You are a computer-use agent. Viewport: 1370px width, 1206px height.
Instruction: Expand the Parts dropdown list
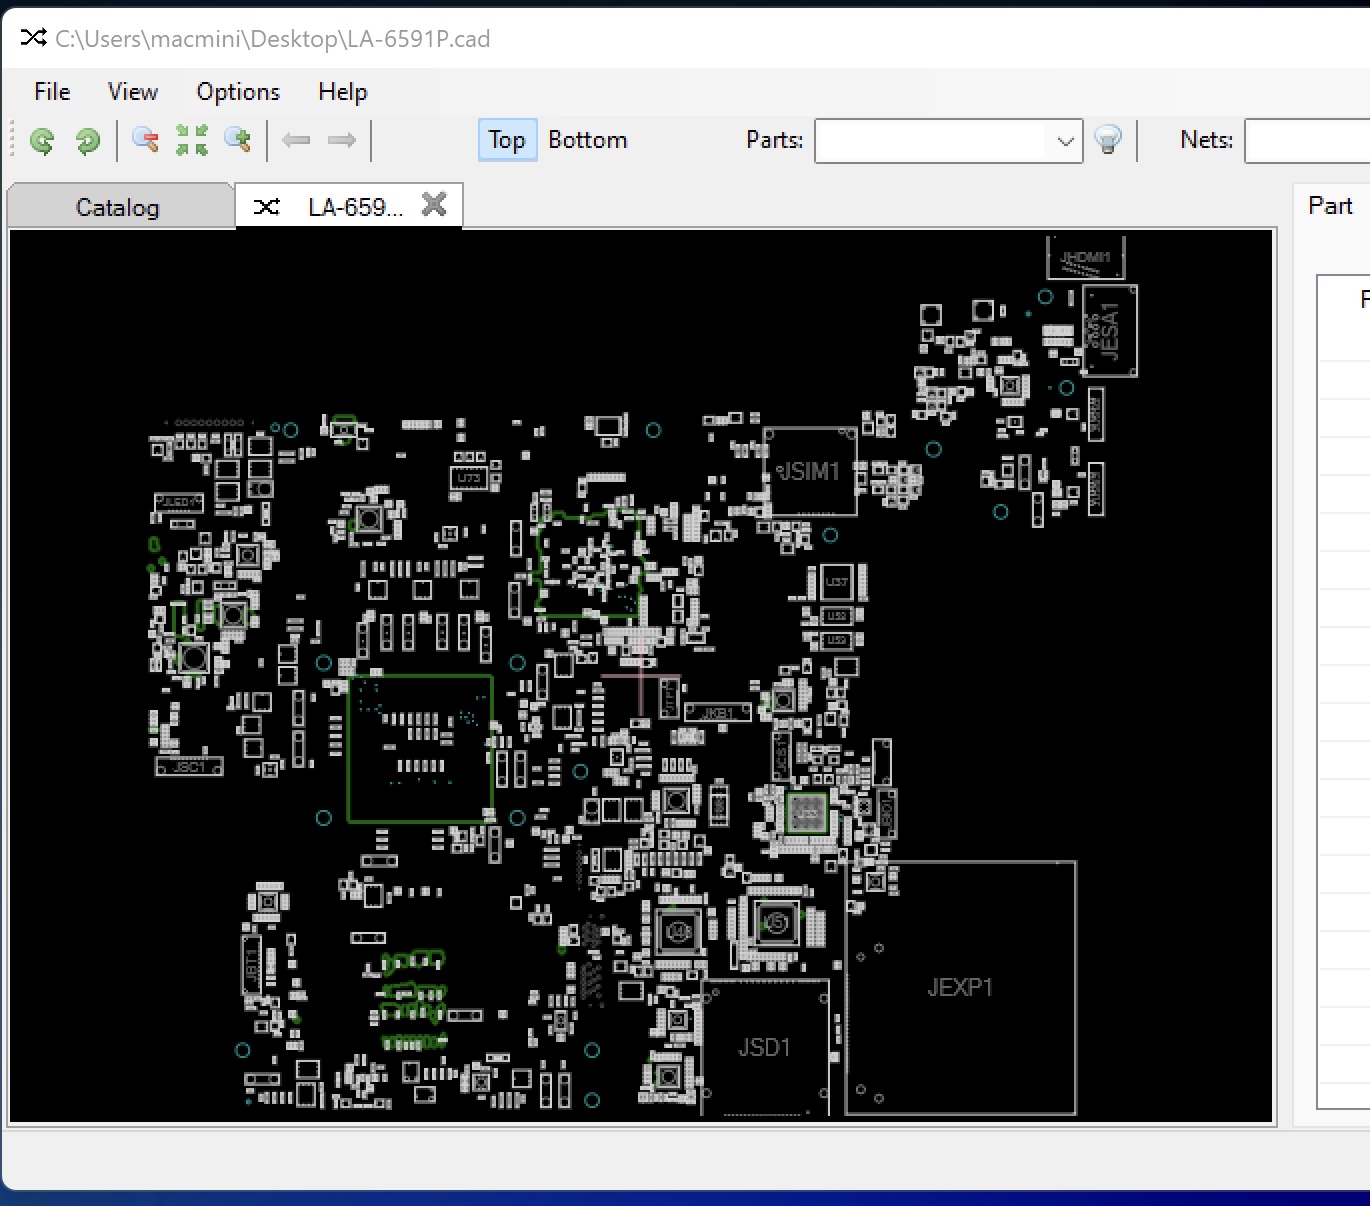pyautogui.click(x=1065, y=141)
